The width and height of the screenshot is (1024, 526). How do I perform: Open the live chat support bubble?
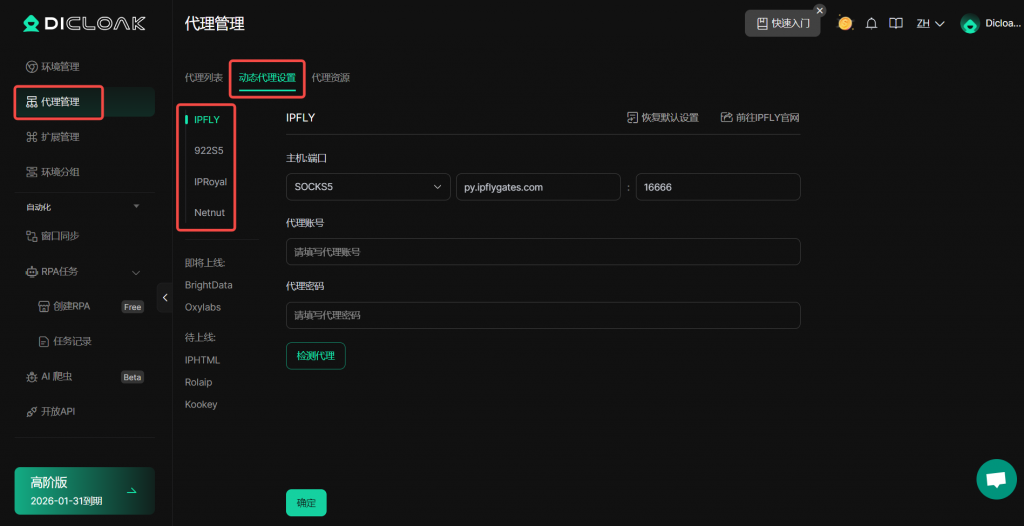995,479
